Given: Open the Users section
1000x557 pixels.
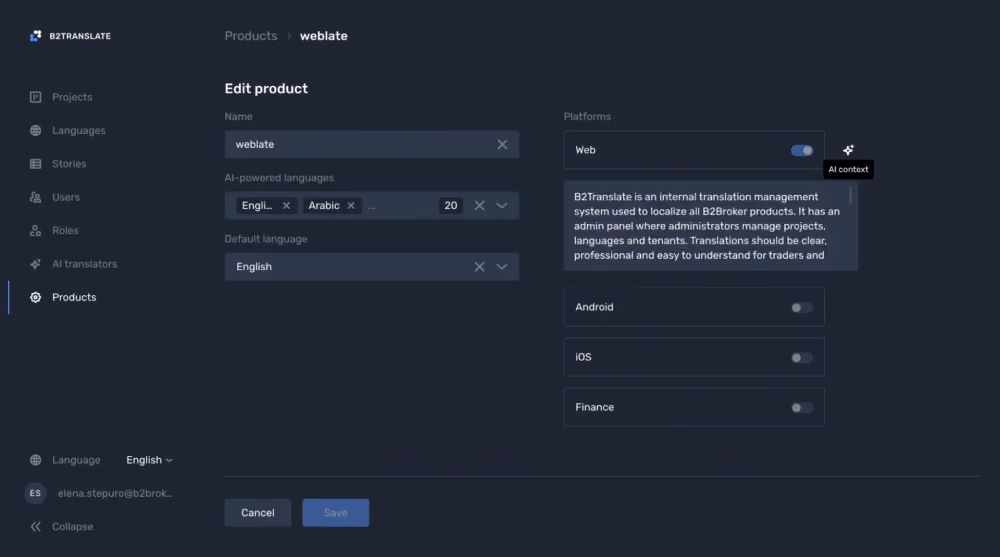Looking at the screenshot, I should pos(66,197).
